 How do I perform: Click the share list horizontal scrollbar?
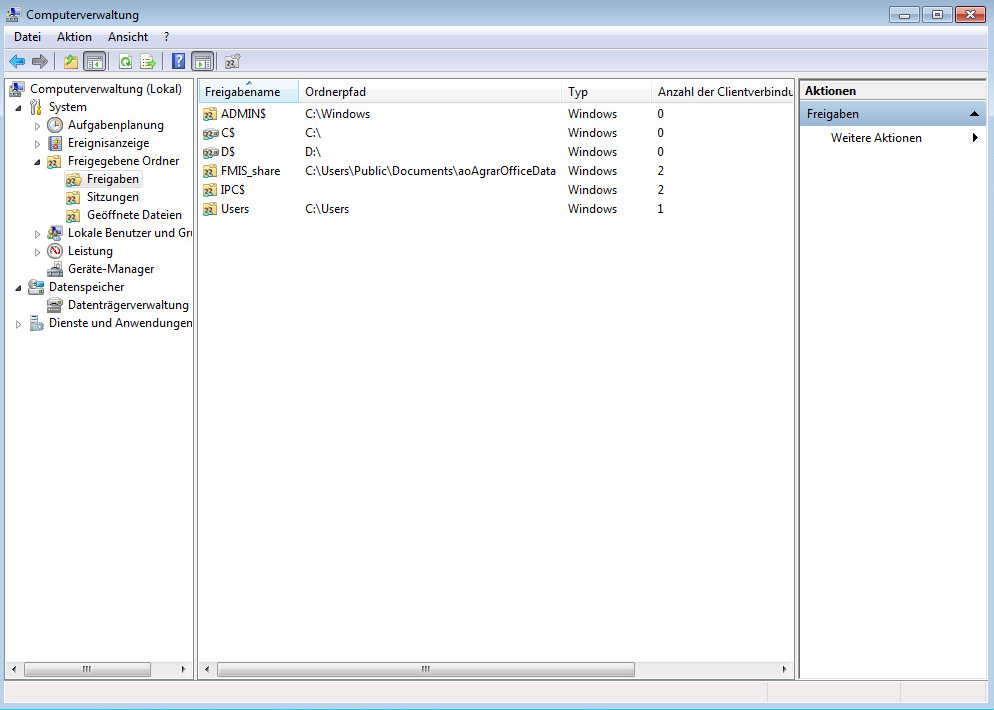(x=425, y=669)
